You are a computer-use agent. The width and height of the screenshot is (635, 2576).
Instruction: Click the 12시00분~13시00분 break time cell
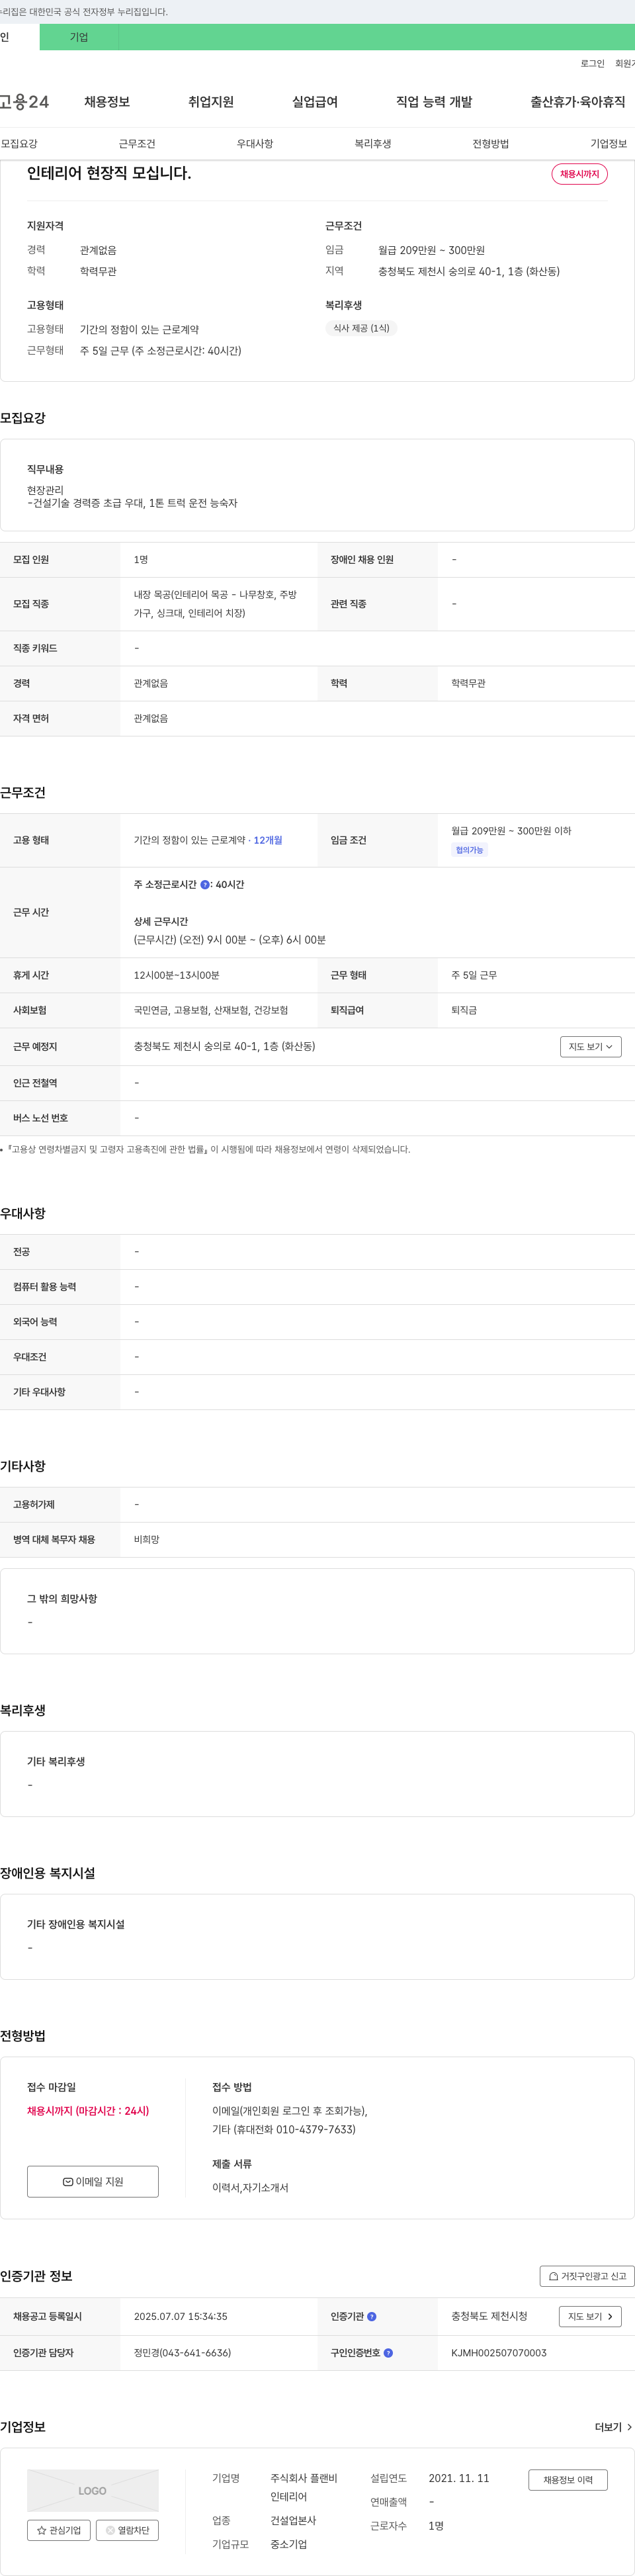click(177, 975)
